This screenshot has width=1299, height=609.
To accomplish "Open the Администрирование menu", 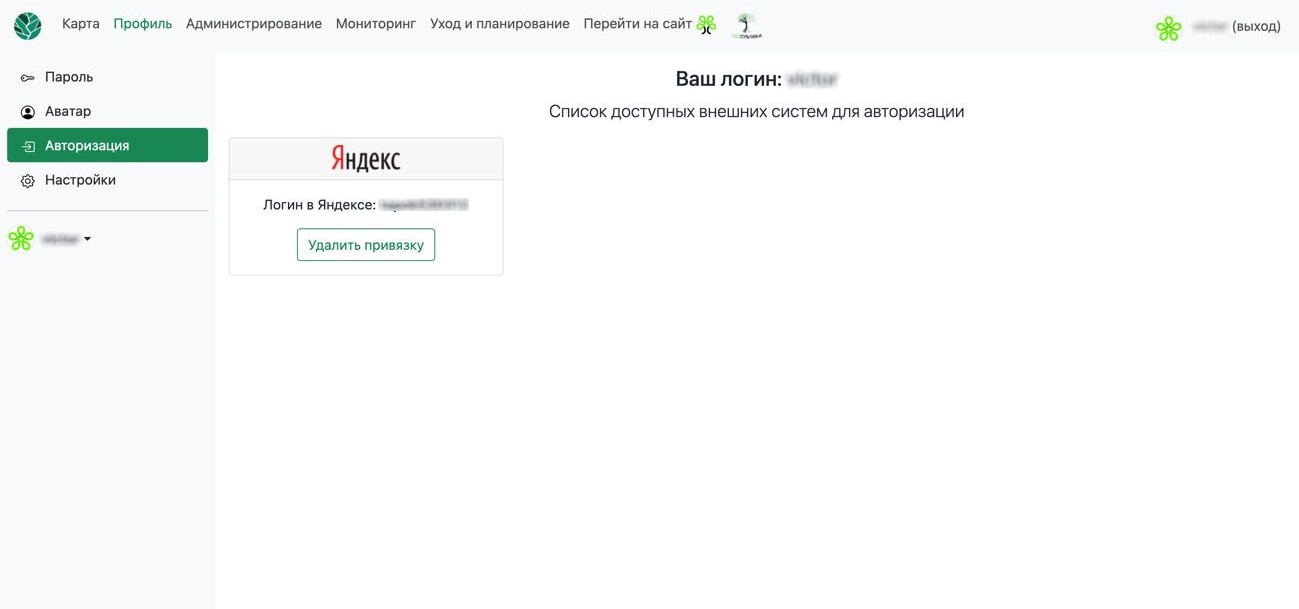I will (254, 24).
